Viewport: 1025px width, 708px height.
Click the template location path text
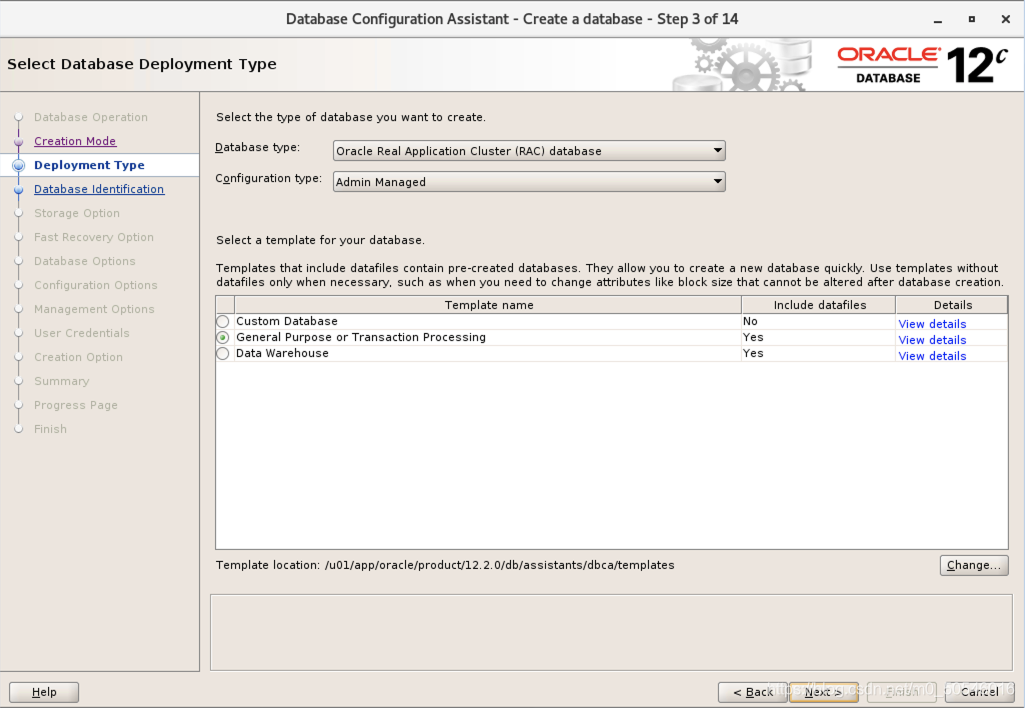(499, 565)
